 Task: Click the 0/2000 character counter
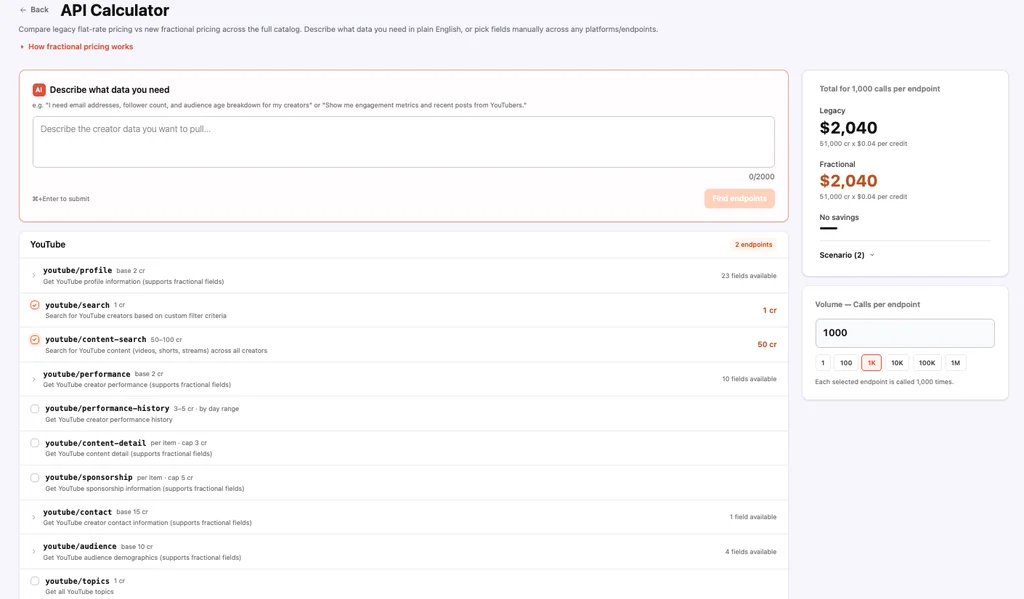[x=761, y=176]
